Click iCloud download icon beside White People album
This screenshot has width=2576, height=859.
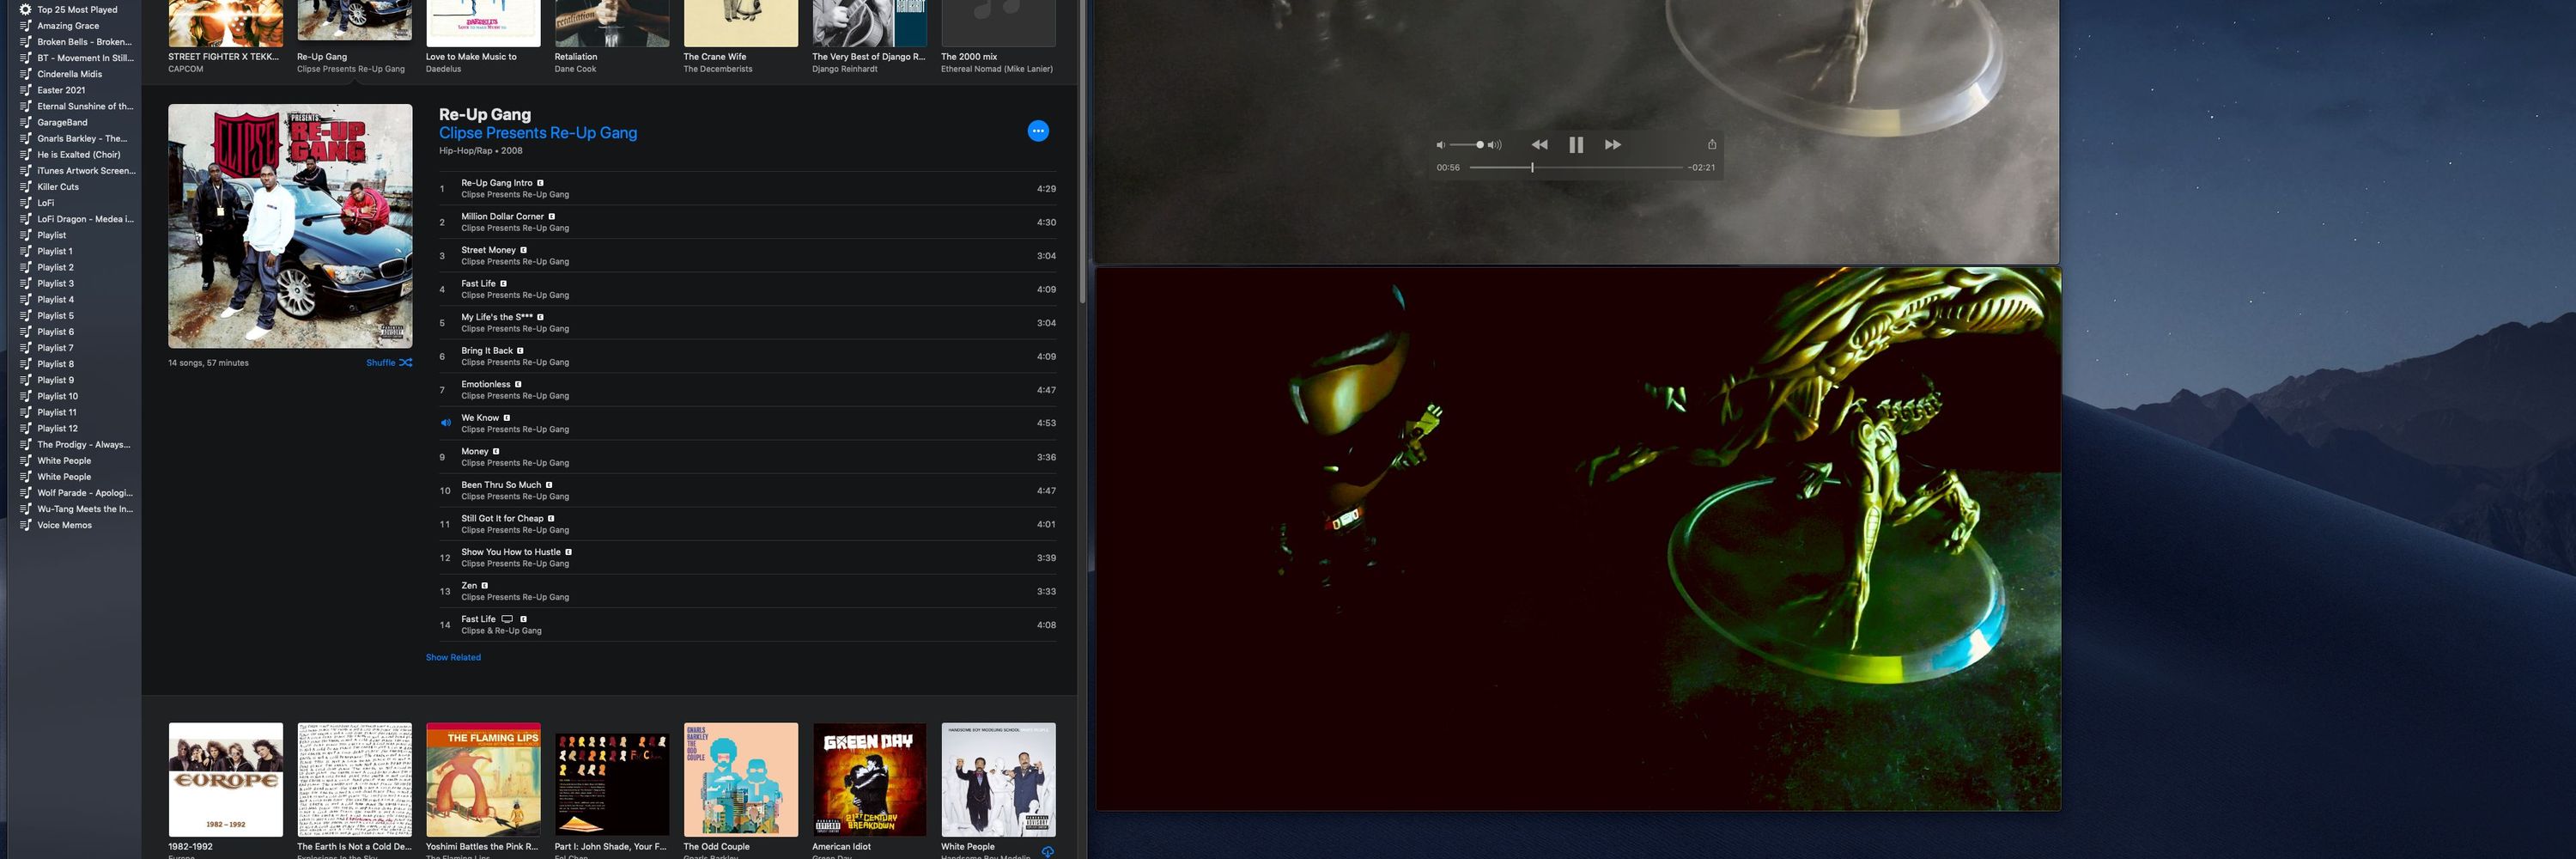pos(1047,851)
